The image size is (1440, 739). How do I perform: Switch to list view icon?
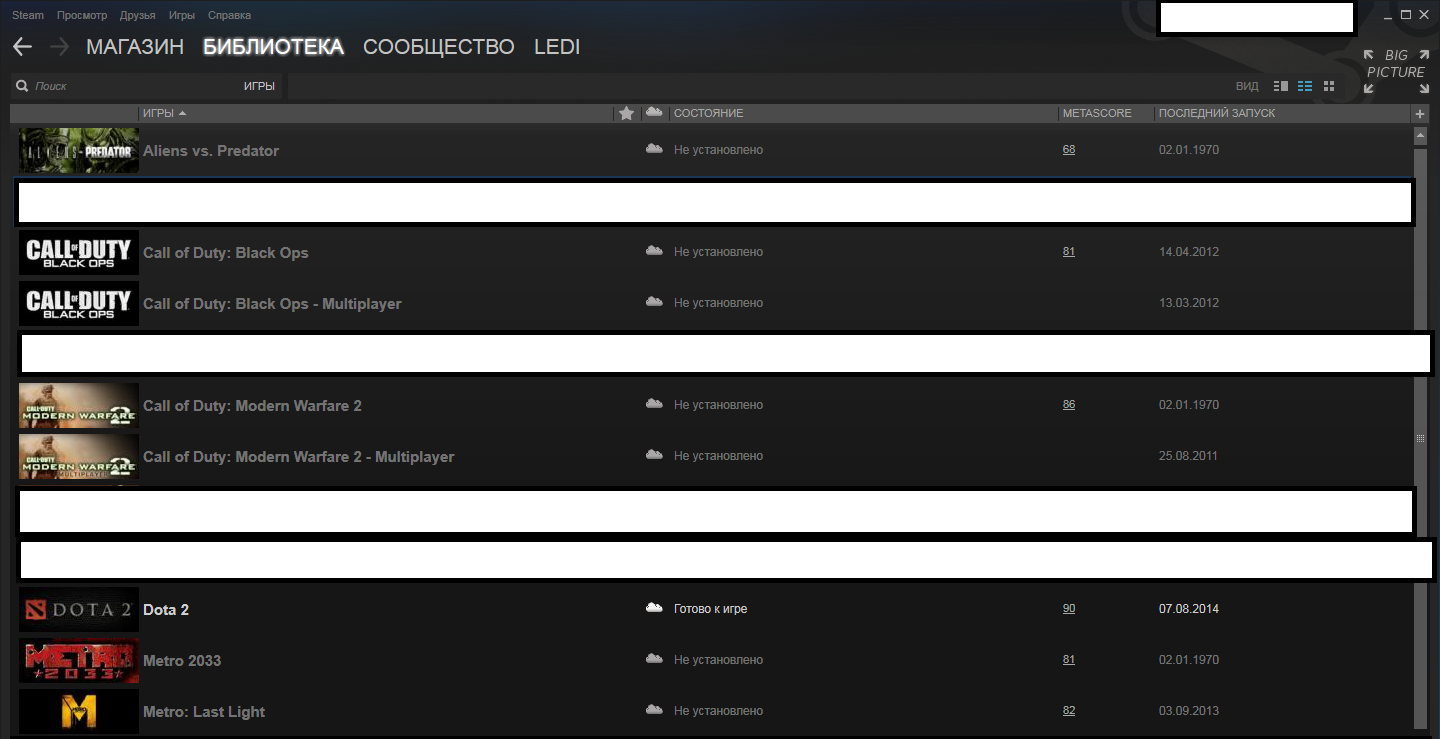1305,86
